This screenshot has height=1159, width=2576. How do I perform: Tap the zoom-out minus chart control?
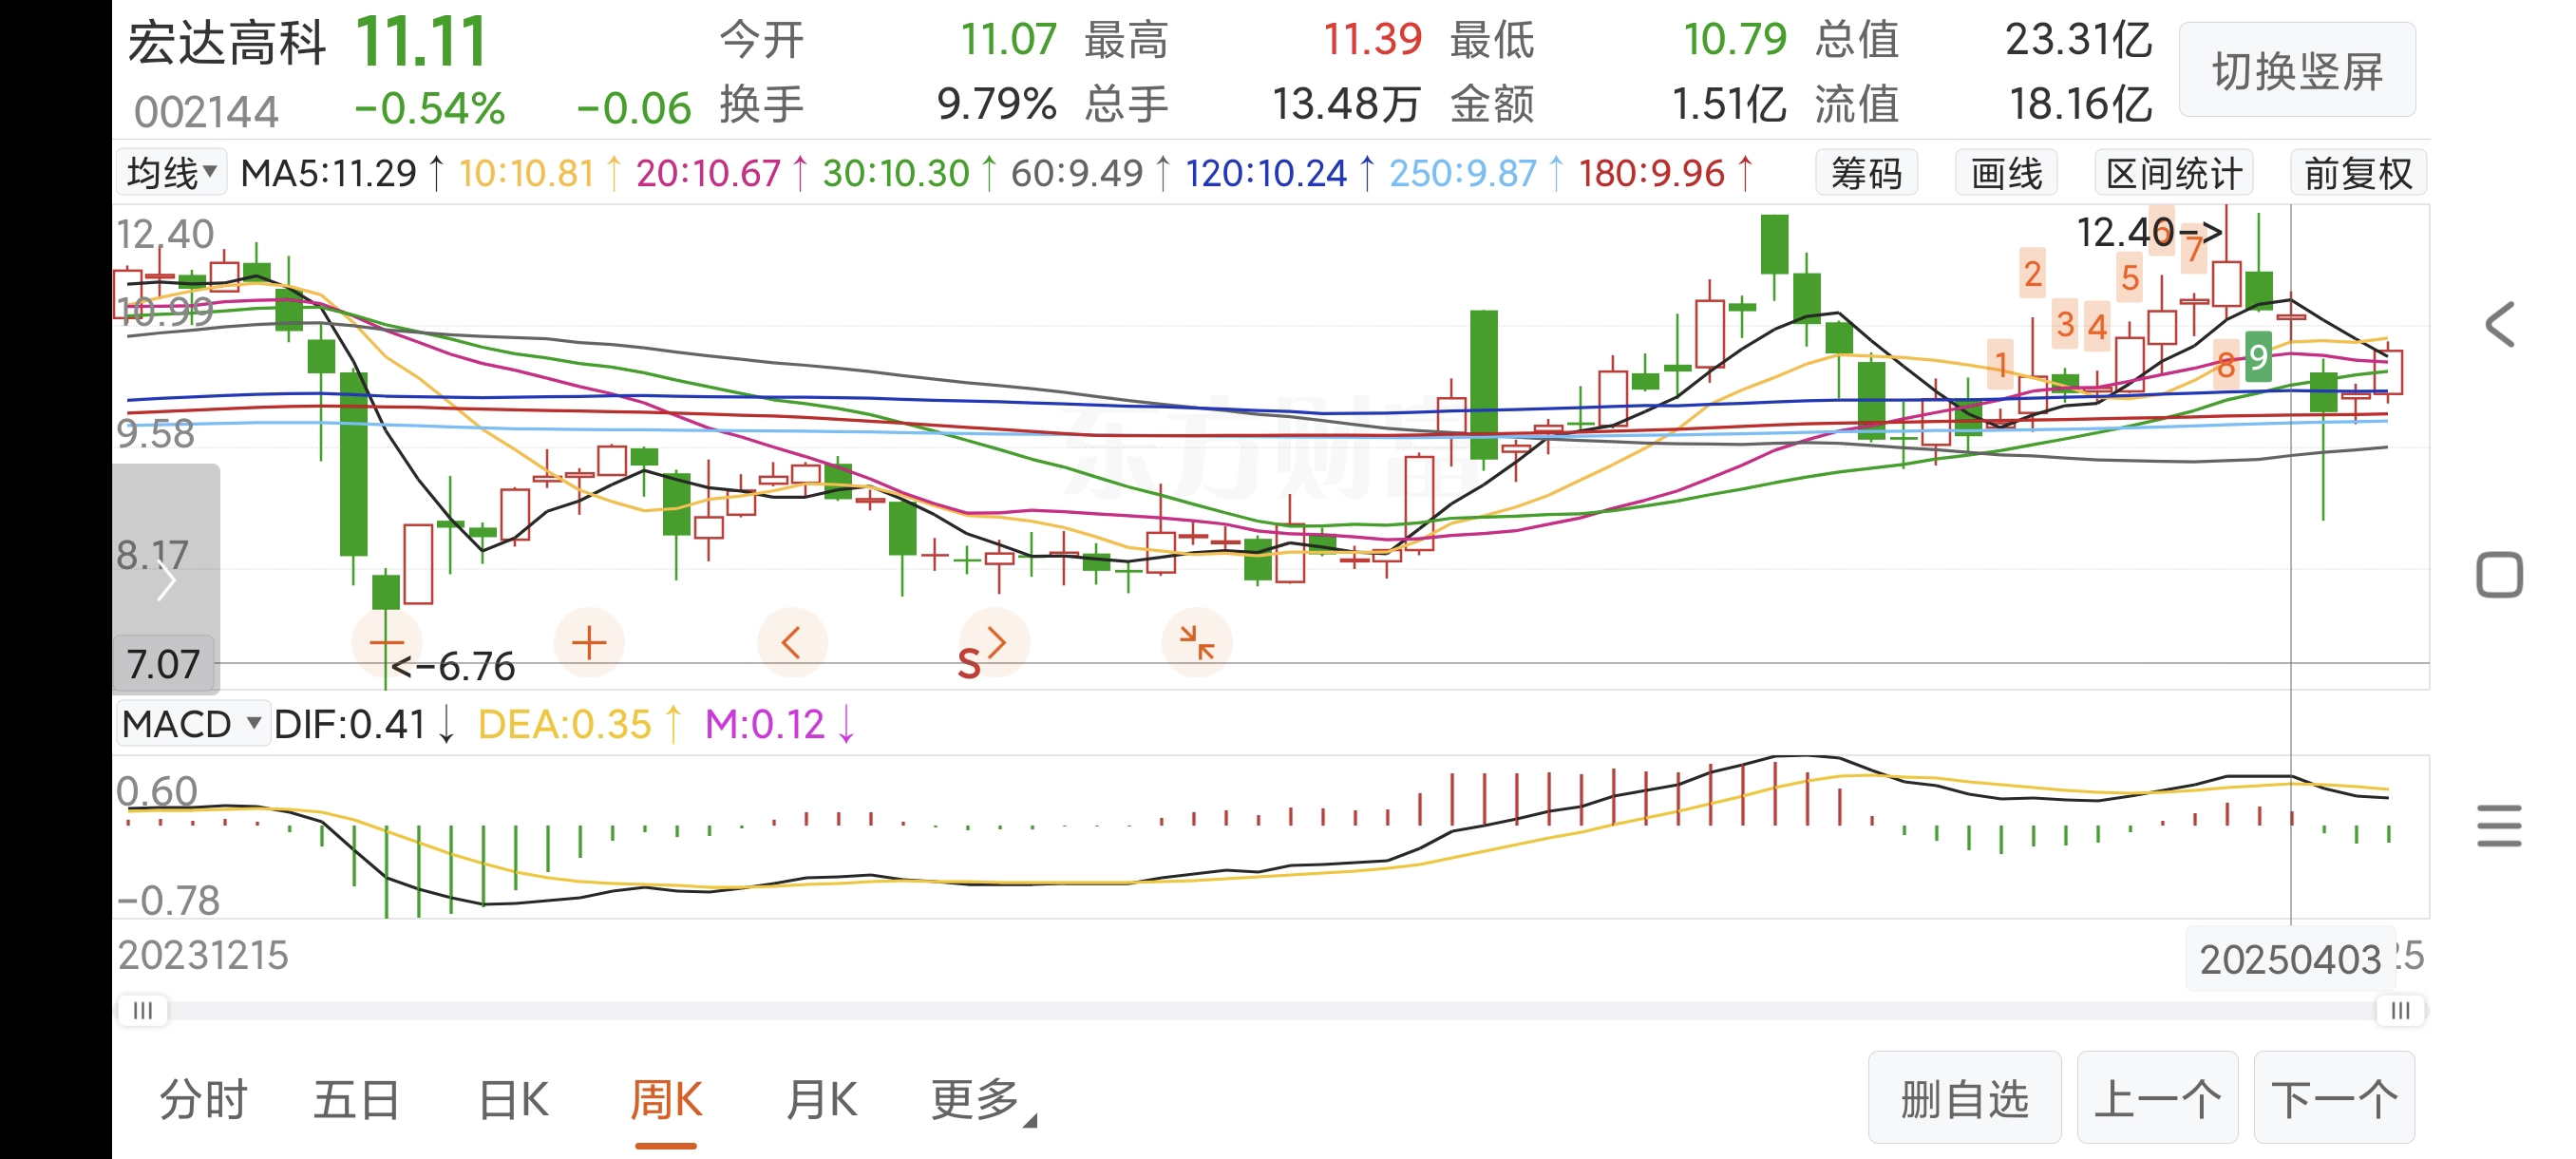click(386, 642)
